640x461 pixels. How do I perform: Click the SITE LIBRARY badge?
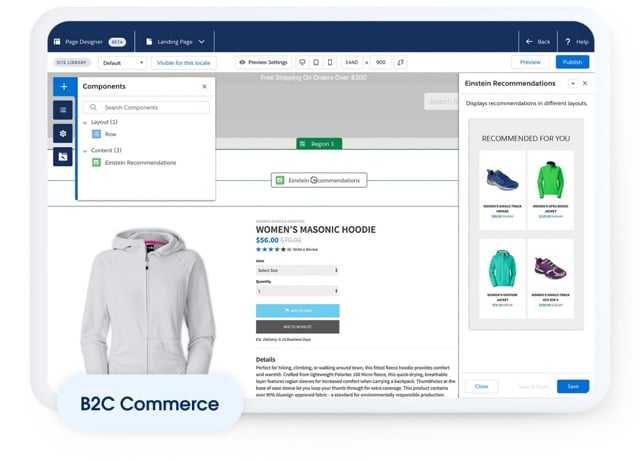71,62
